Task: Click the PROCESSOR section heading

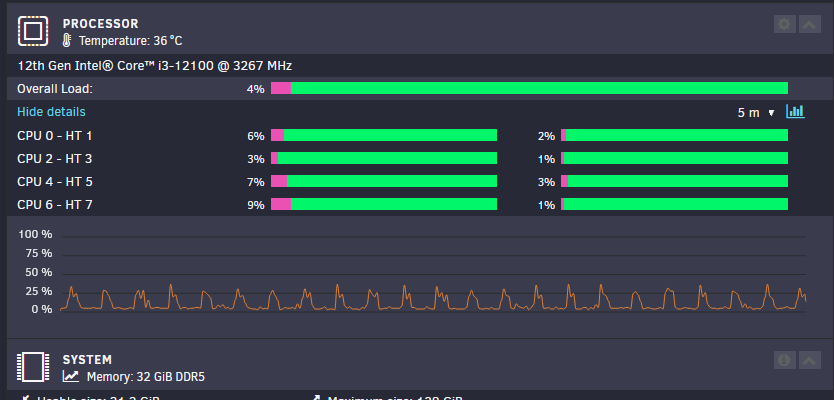Action: coord(101,24)
